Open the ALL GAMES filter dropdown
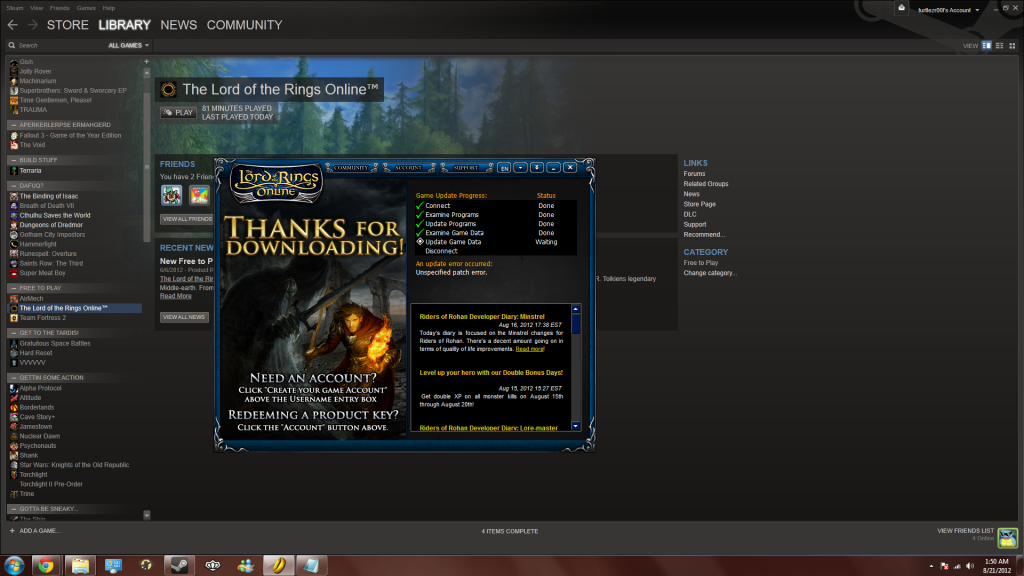 pos(128,46)
